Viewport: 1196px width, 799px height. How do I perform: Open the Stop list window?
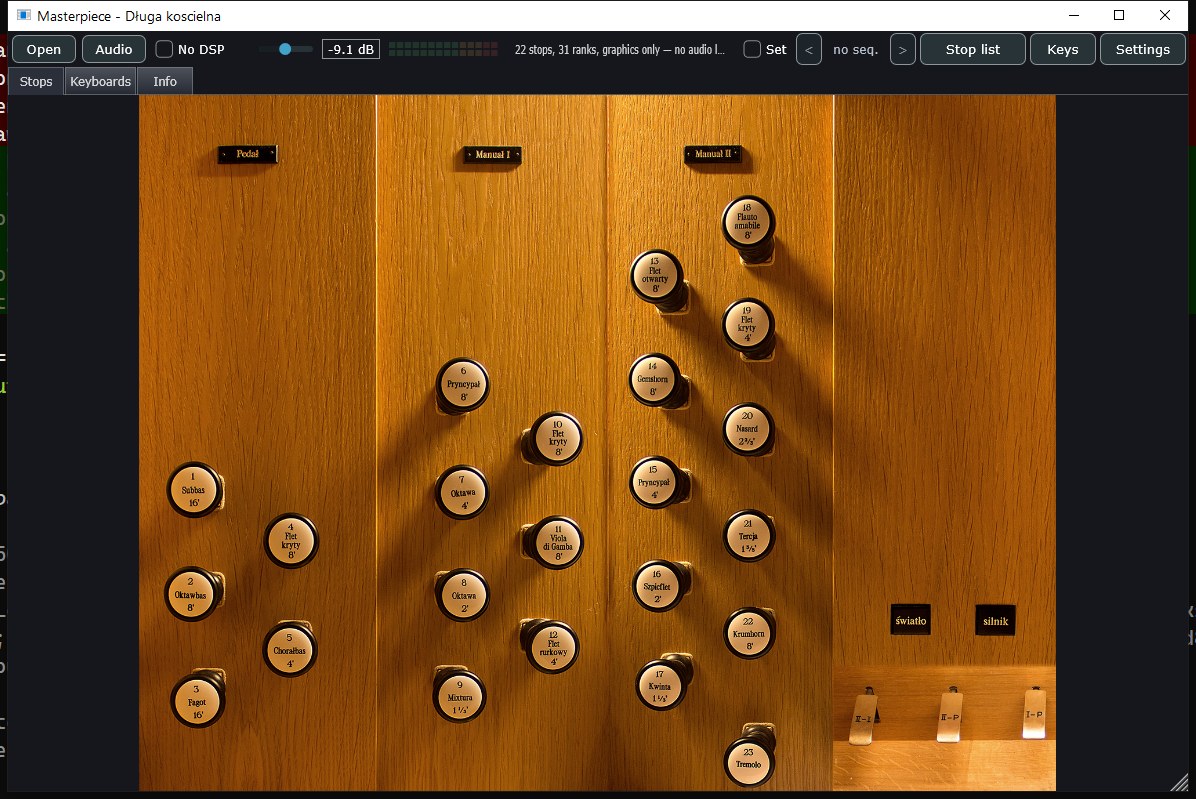pyautogui.click(x=973, y=50)
